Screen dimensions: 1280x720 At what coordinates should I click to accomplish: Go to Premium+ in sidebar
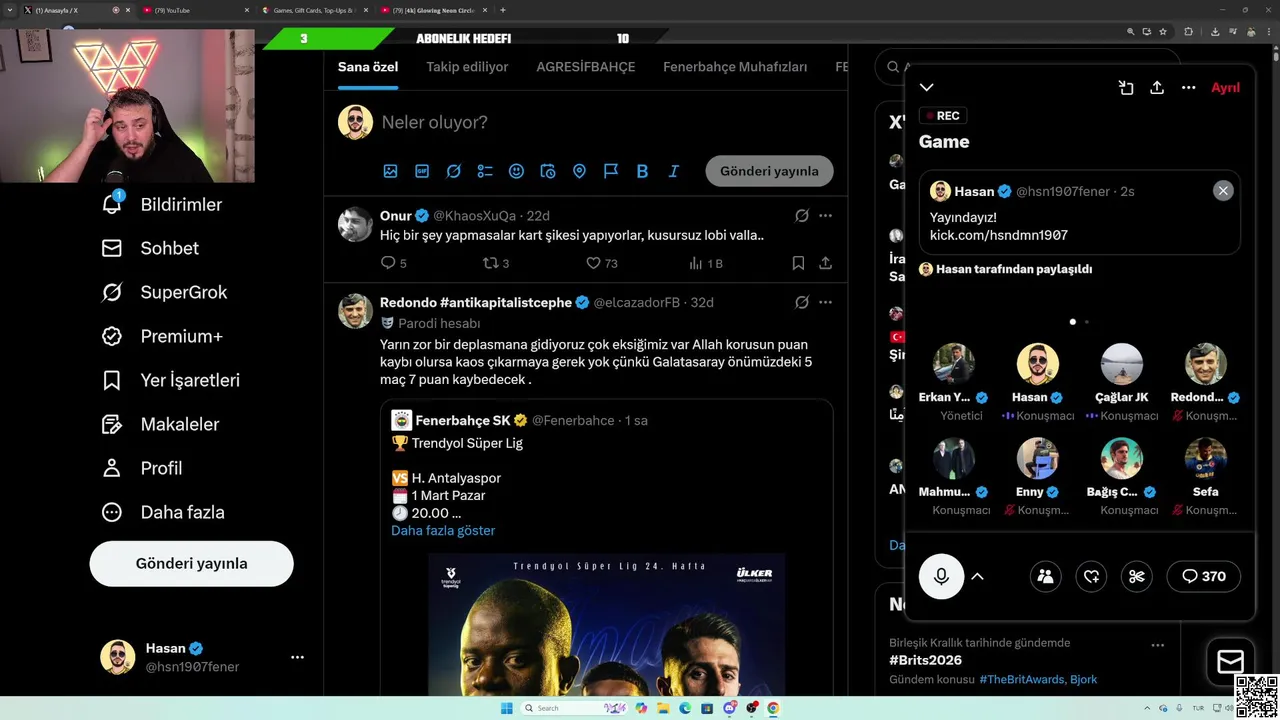tap(161, 336)
